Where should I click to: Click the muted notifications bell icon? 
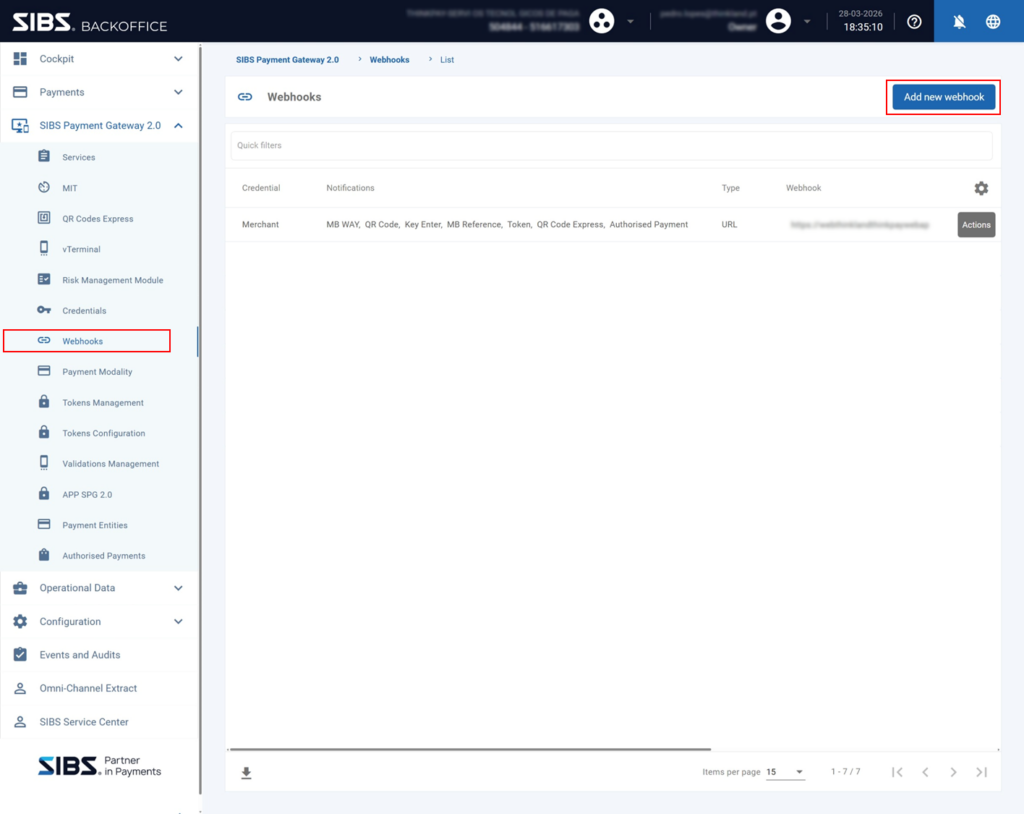coord(959,21)
